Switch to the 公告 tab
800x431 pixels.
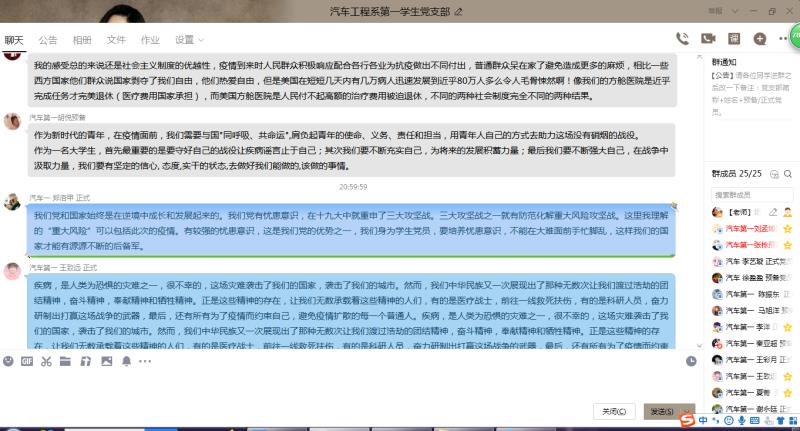coord(48,40)
